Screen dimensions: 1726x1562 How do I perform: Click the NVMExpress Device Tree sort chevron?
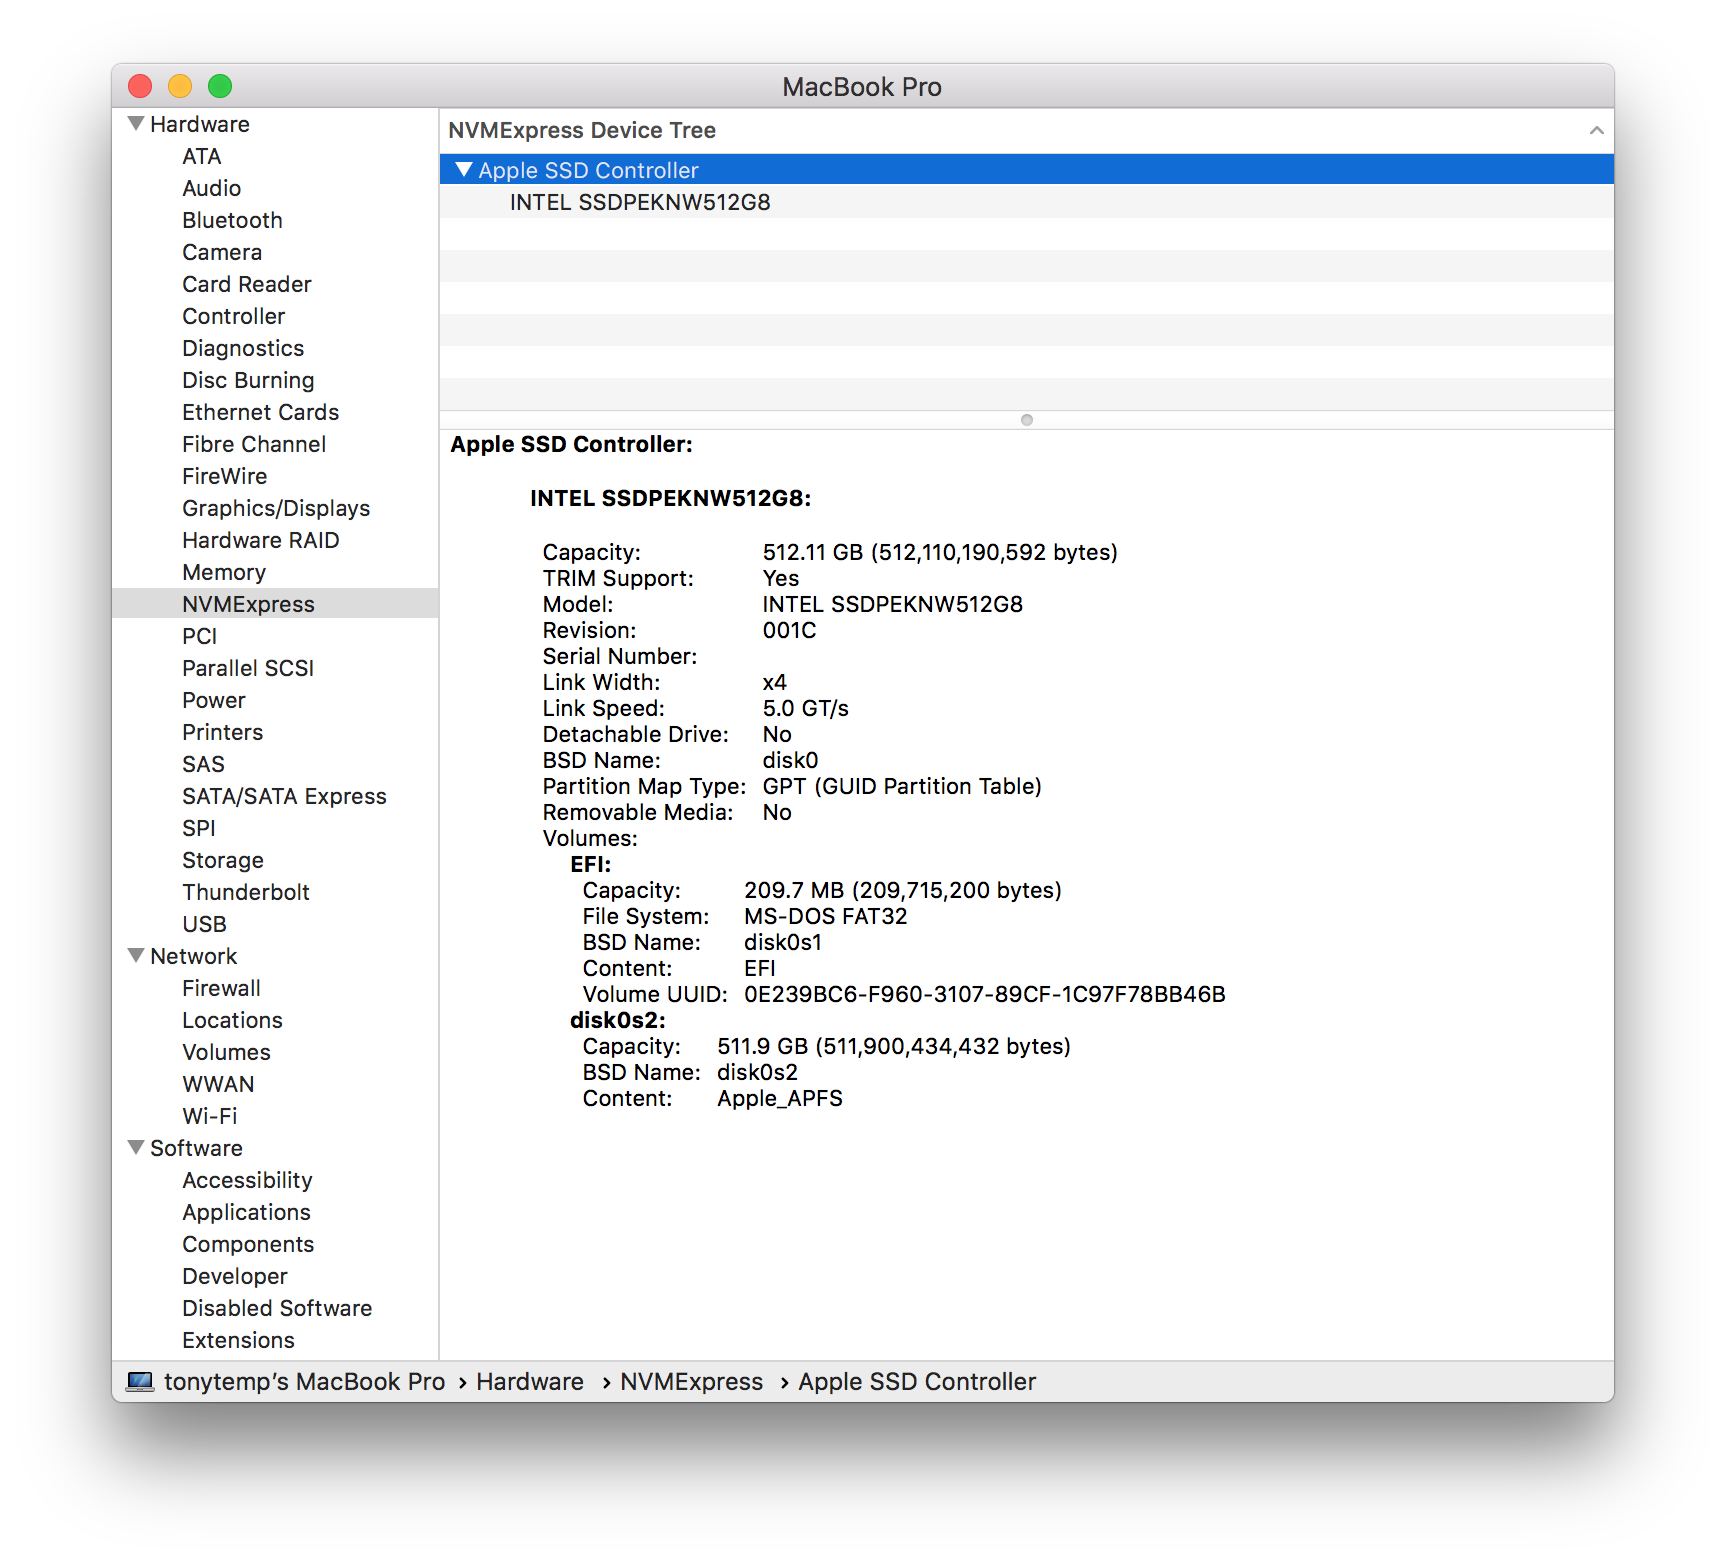tap(1596, 131)
